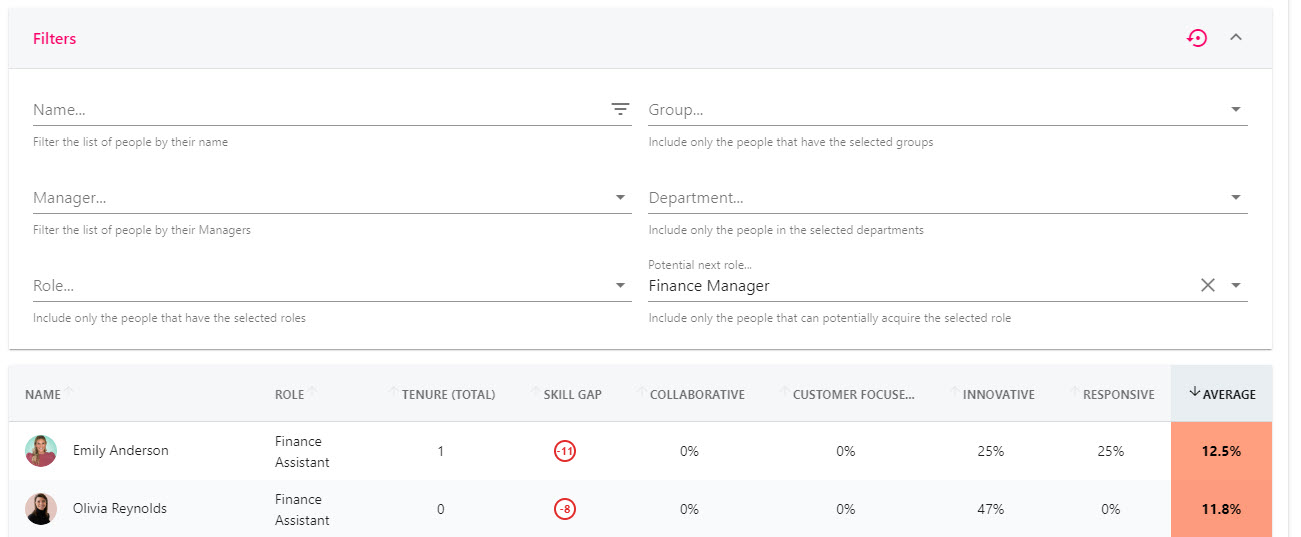Clear the Finance Manager potential next role
The height and width of the screenshot is (537, 1301).
(1208, 286)
